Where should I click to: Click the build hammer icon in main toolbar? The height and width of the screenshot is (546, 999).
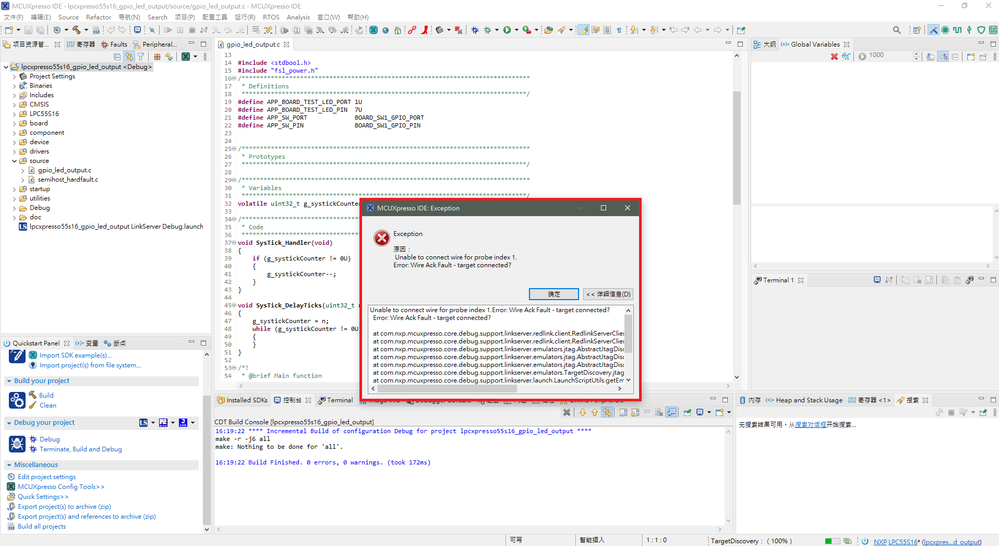tap(76, 30)
